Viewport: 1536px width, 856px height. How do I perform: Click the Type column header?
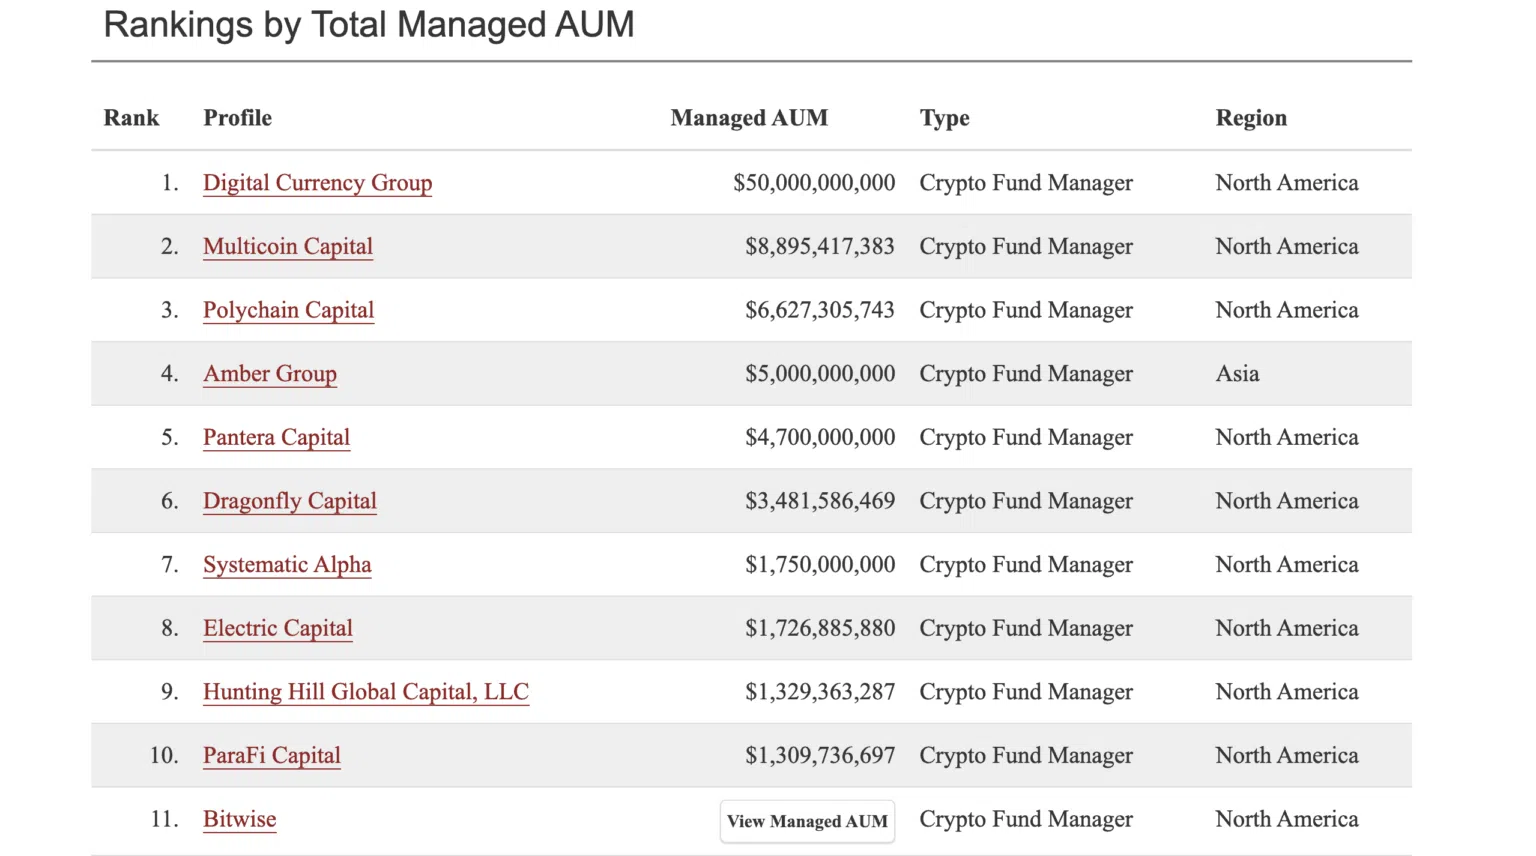pos(945,118)
